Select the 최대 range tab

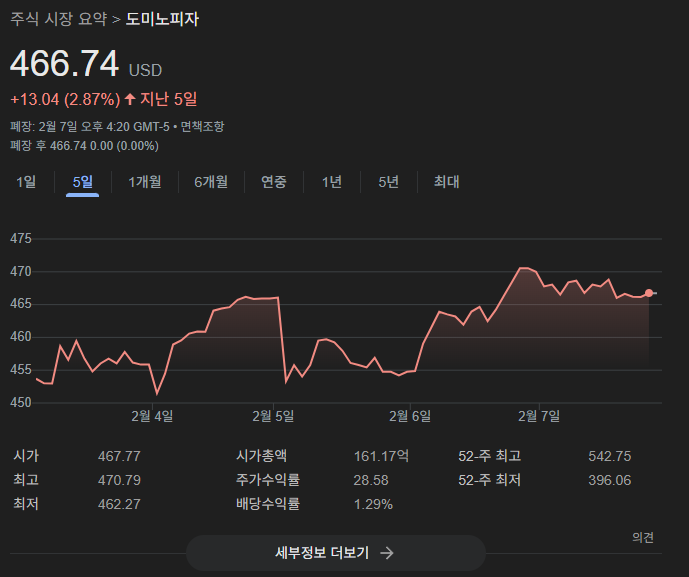click(x=446, y=181)
